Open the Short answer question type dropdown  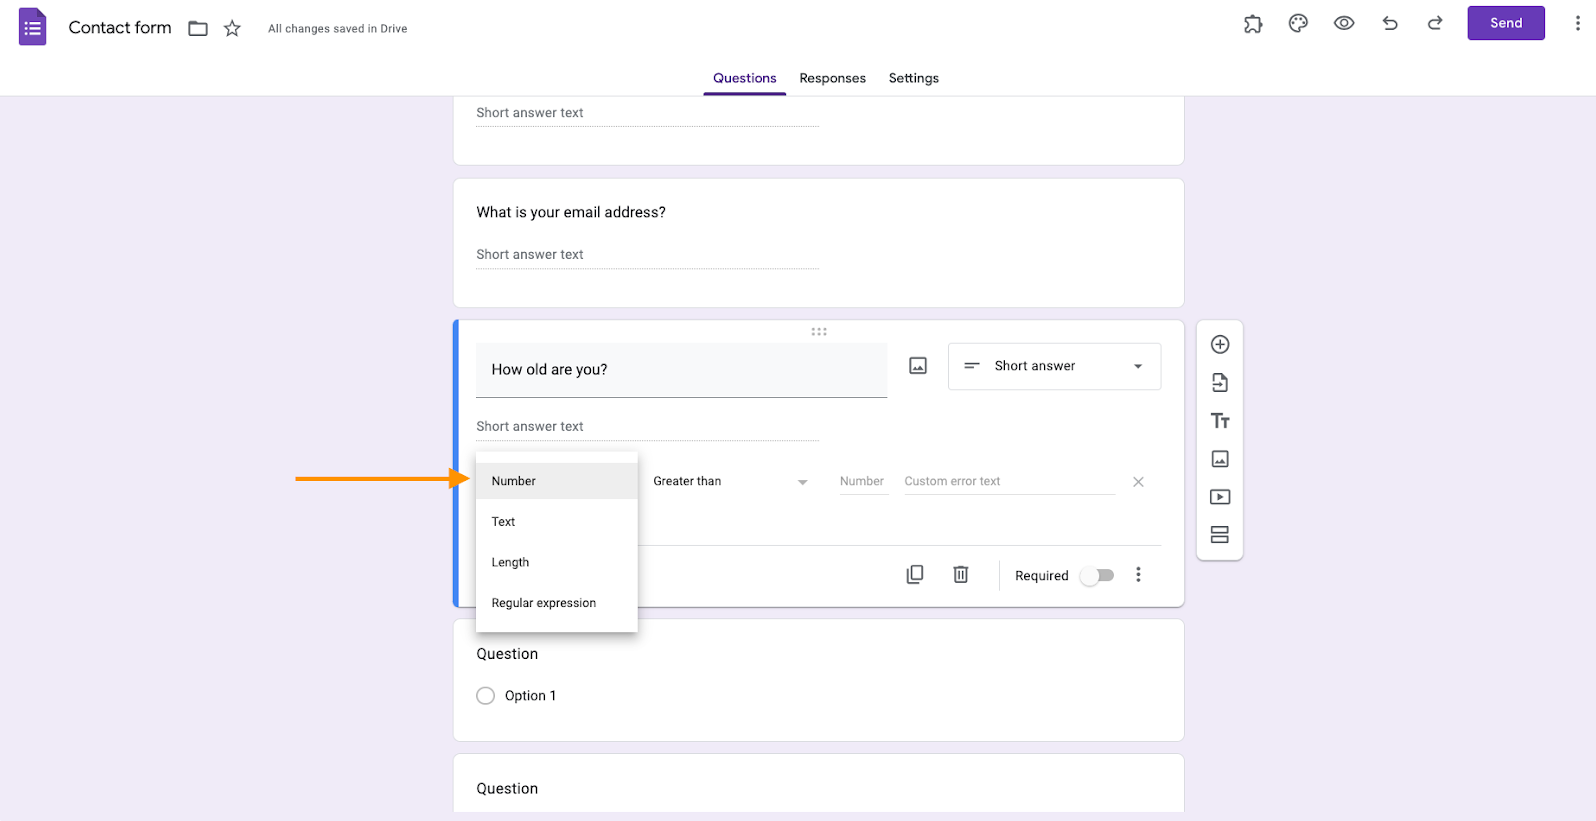click(1054, 366)
